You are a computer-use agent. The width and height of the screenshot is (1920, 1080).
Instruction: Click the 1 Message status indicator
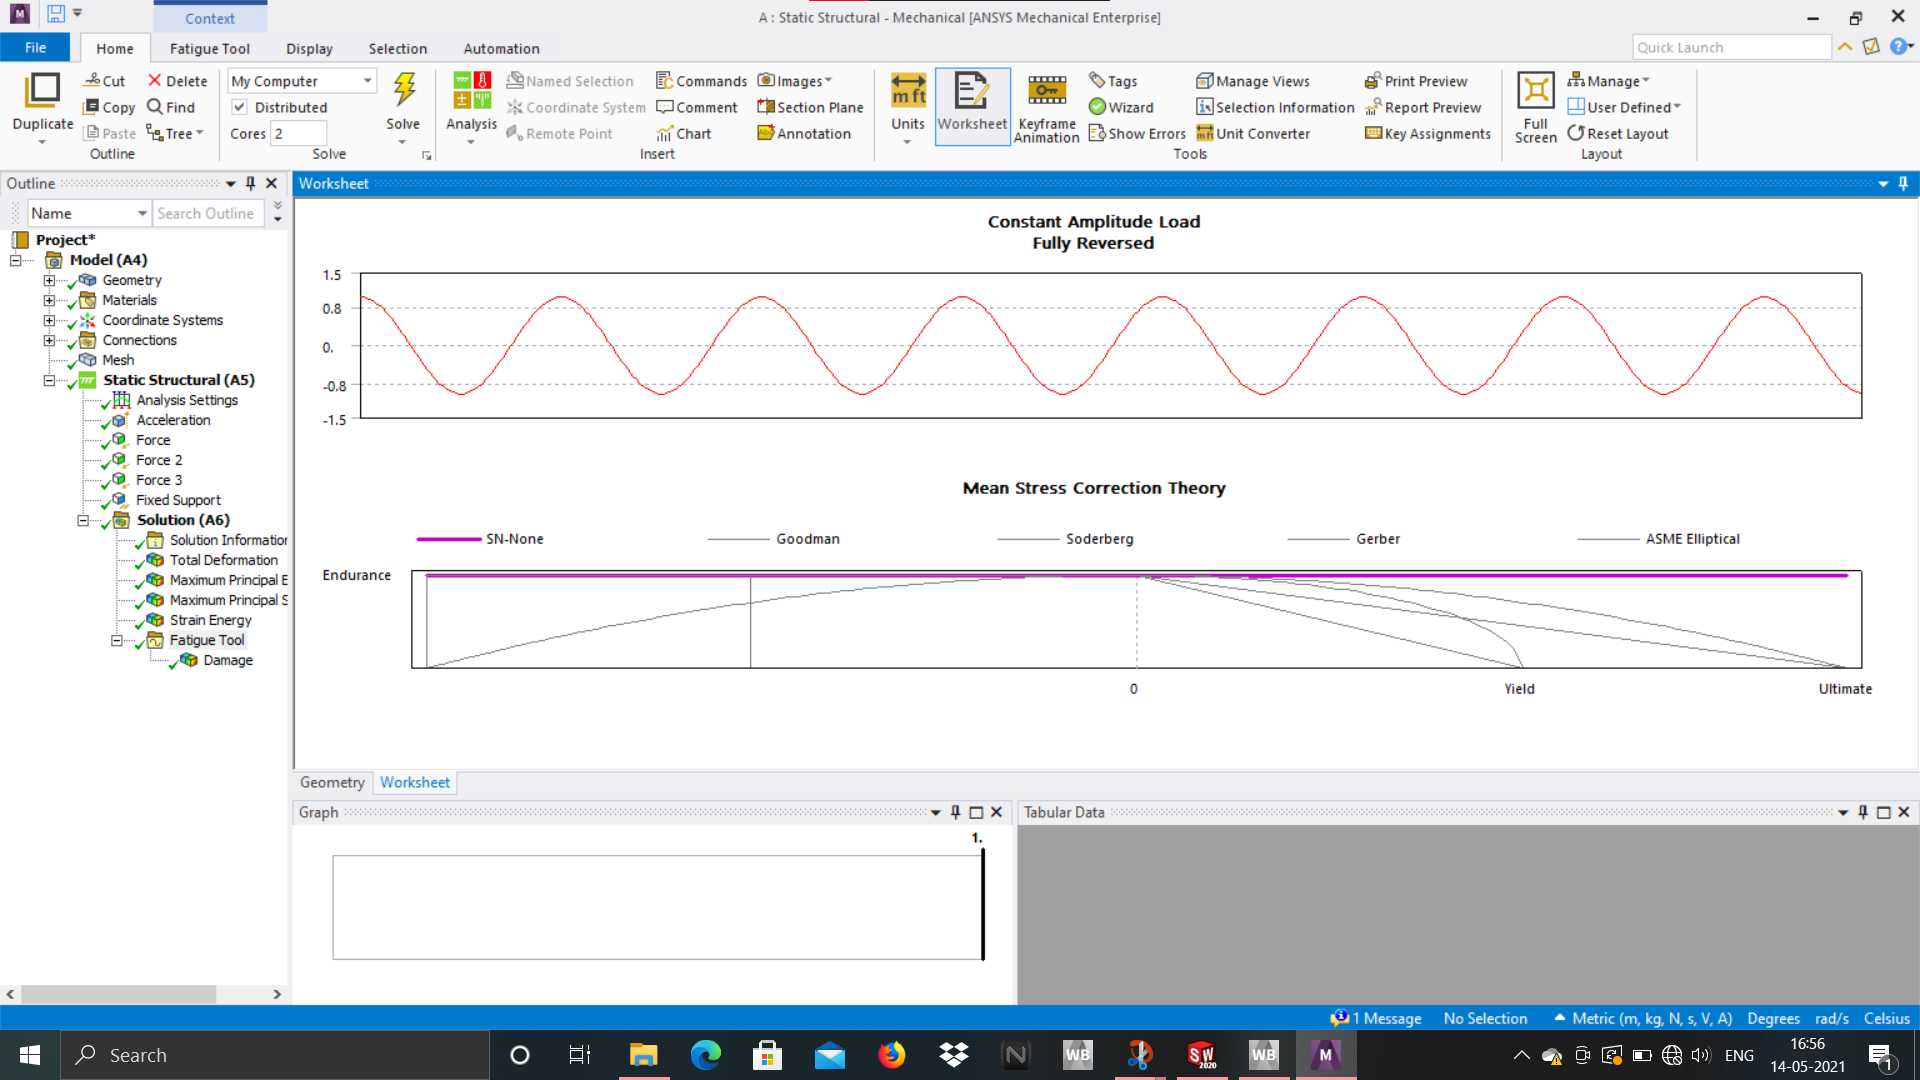click(1376, 1018)
